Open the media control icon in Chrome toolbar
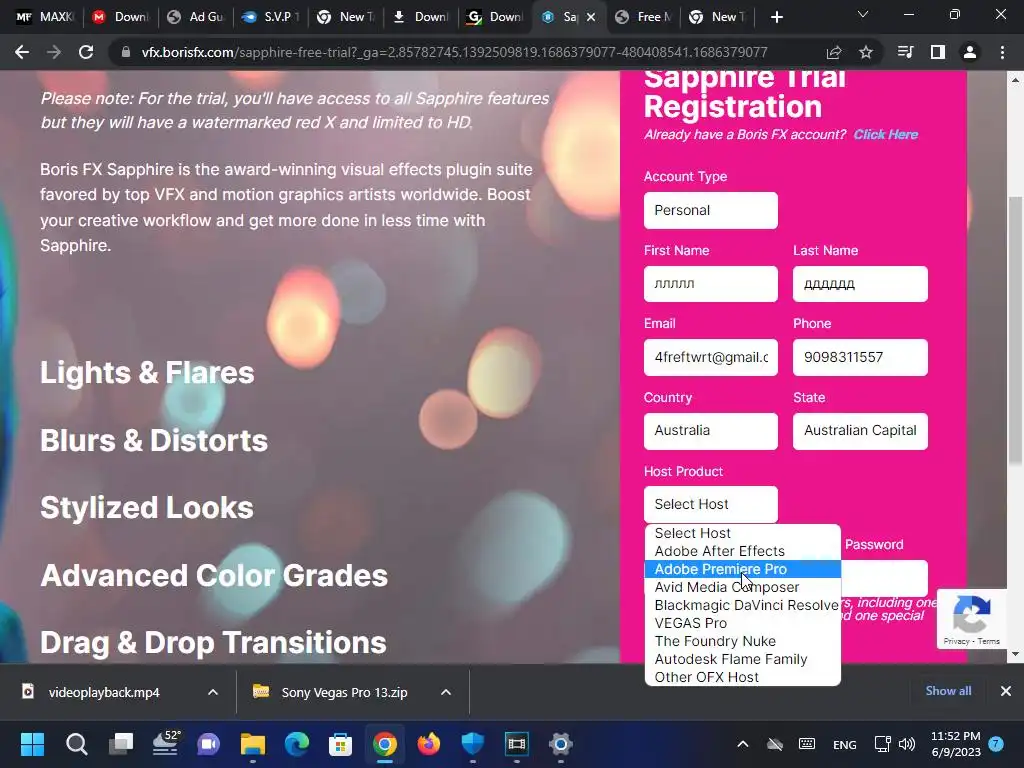Image resolution: width=1024 pixels, height=768 pixels. coord(905,52)
